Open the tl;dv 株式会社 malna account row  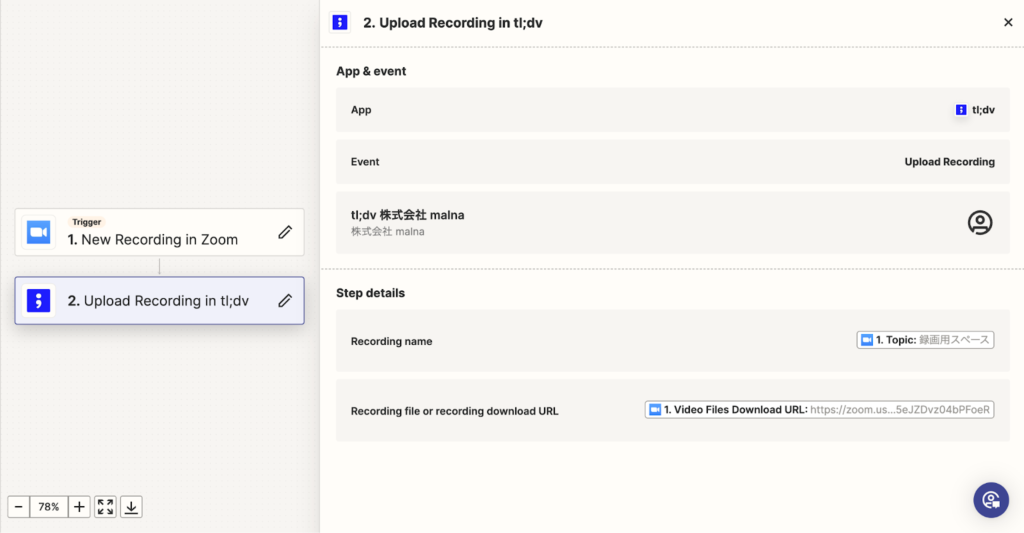(673, 223)
